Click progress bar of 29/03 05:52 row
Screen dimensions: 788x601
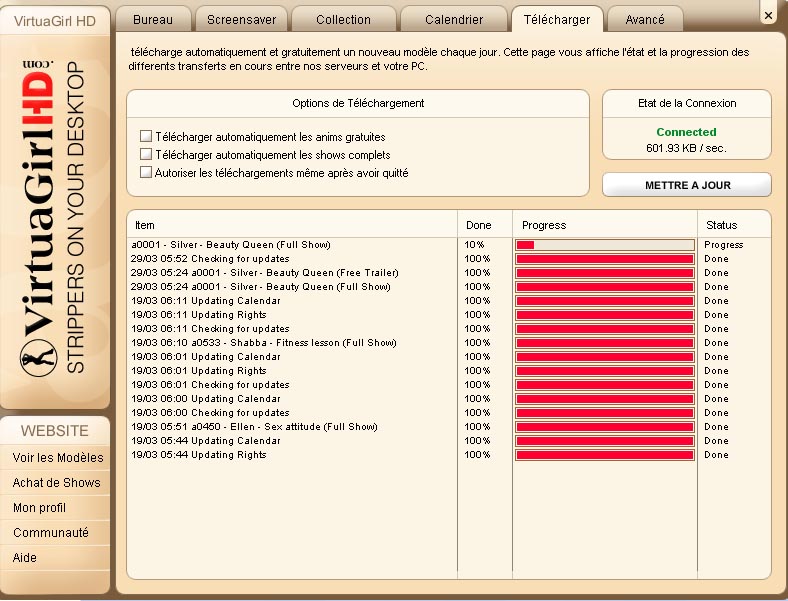(x=605, y=259)
